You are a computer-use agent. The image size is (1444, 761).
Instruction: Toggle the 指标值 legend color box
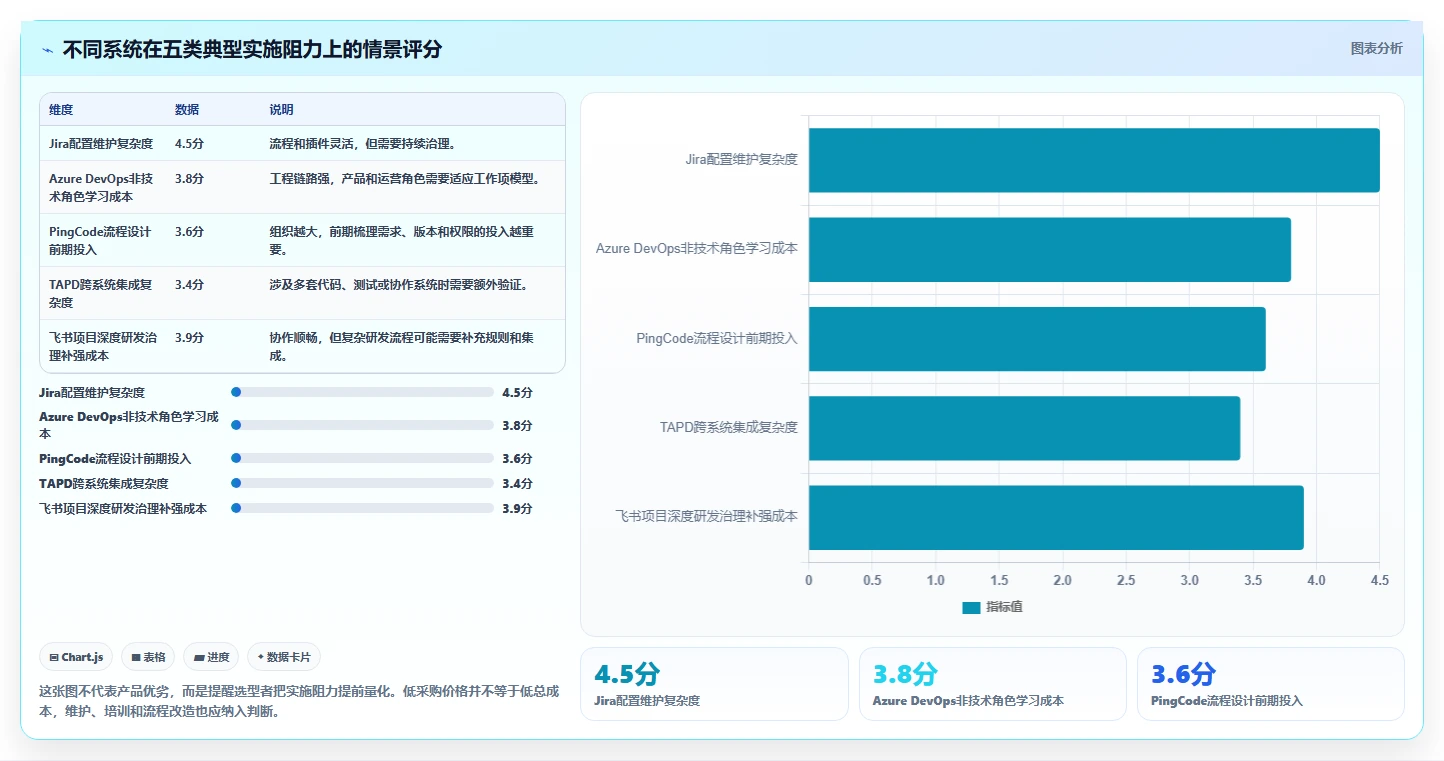971,607
